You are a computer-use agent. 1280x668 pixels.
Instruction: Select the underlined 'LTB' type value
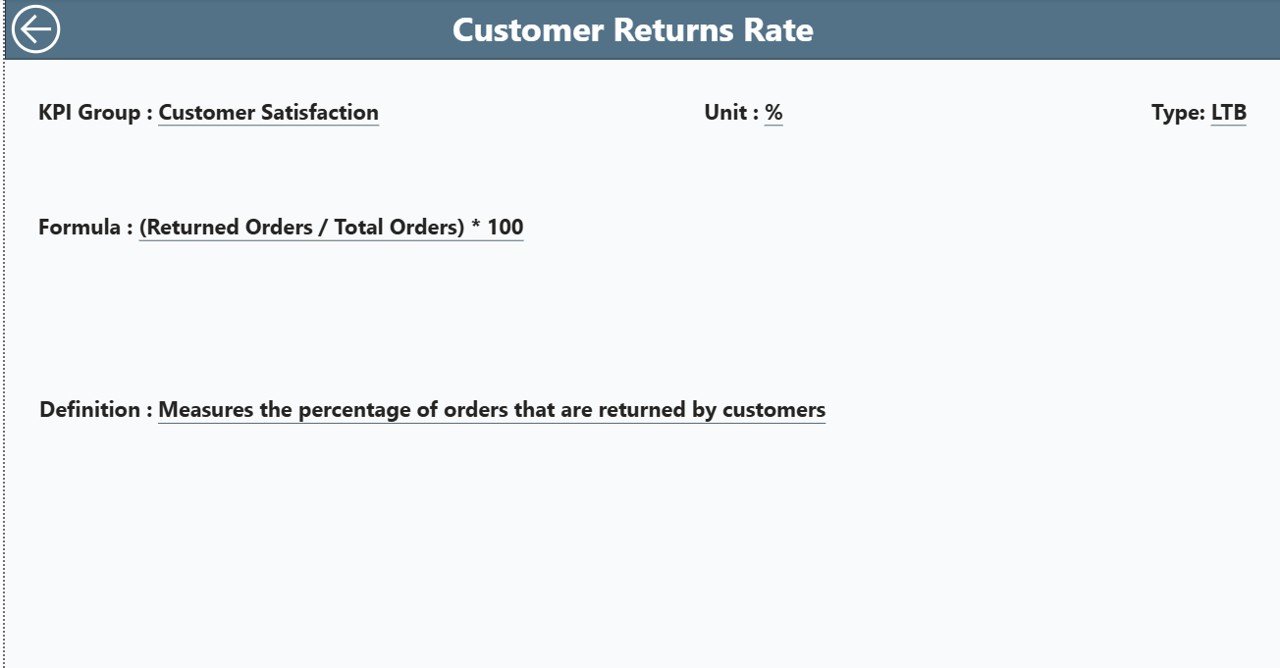(1229, 113)
